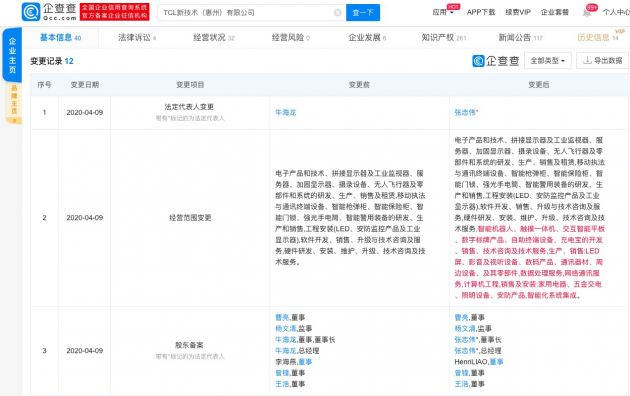Open the 企业主页 sidebar tab
Viewport: 630px width, 396px height.
tap(12, 55)
